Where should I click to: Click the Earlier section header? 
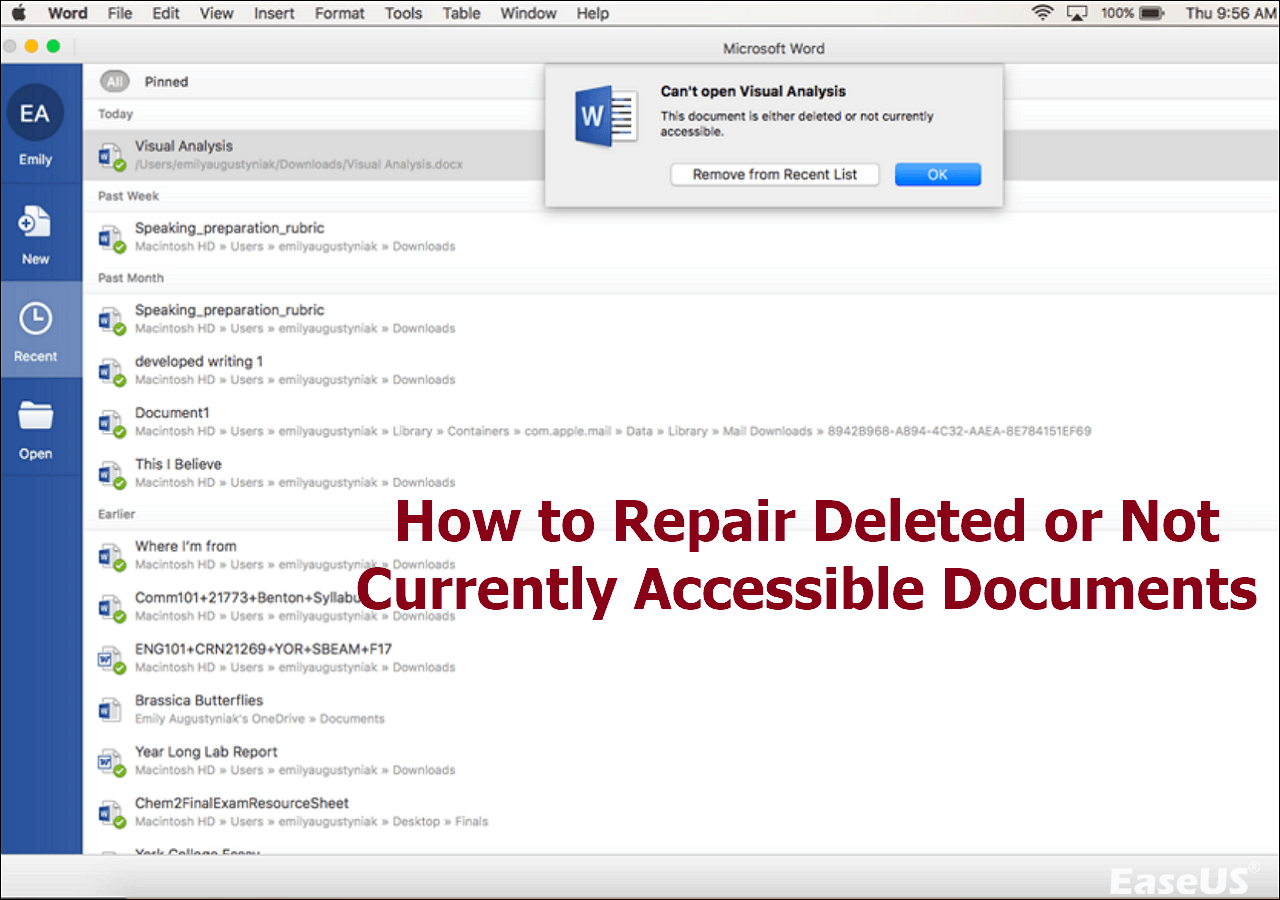[117, 514]
